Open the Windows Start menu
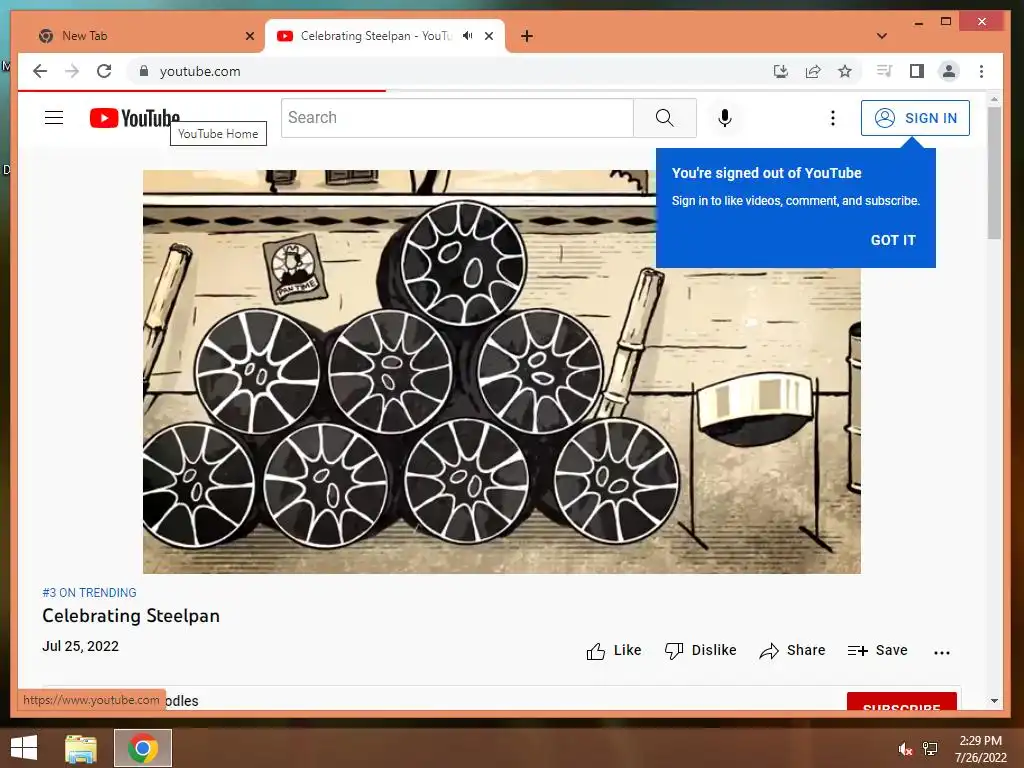 coord(24,748)
